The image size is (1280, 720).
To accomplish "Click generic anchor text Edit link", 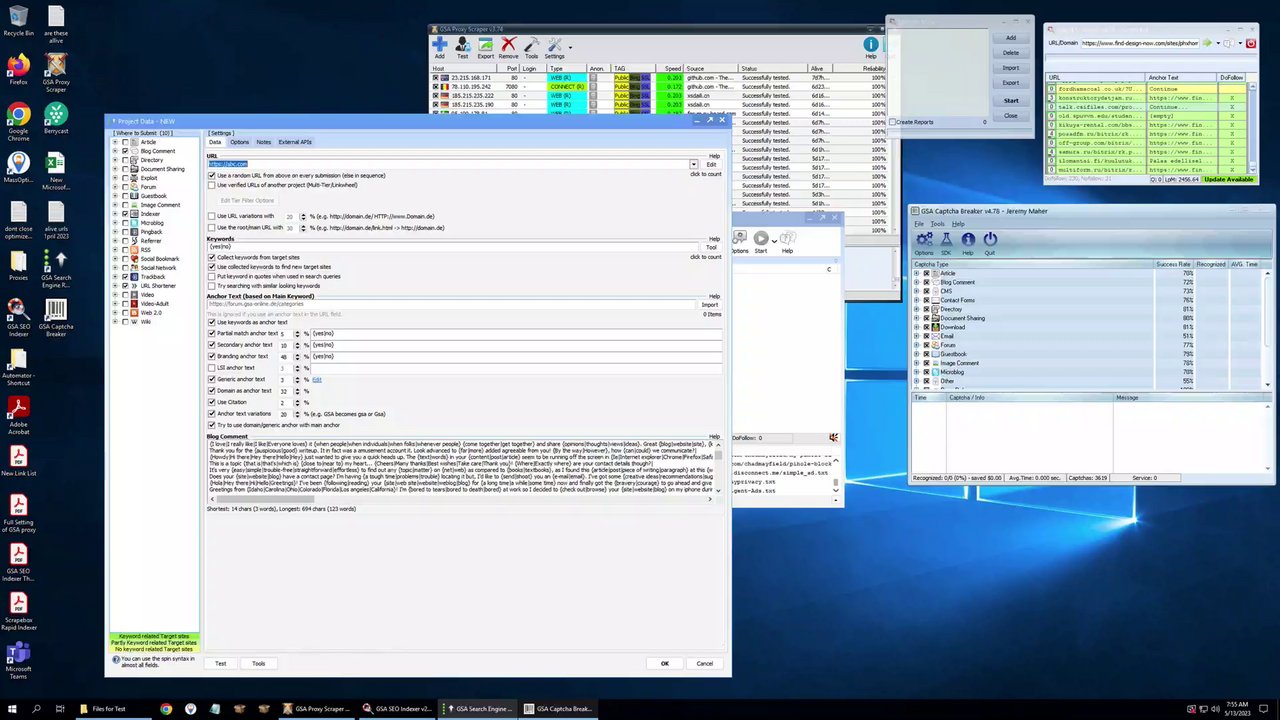I will coord(317,380).
